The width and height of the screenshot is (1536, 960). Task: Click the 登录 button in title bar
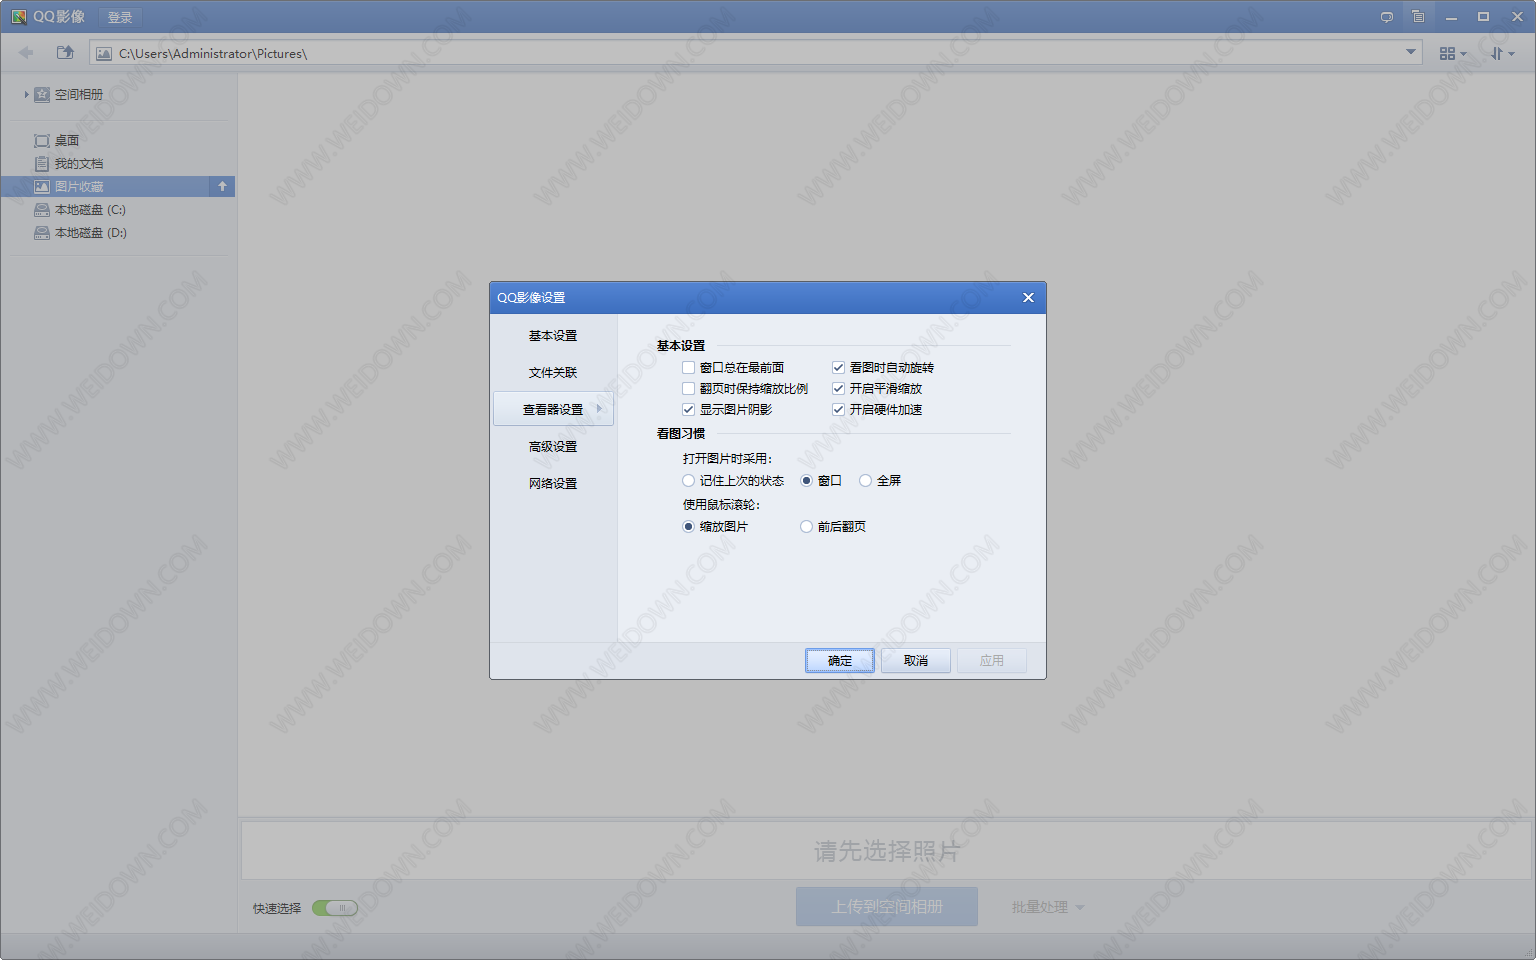[x=120, y=17]
